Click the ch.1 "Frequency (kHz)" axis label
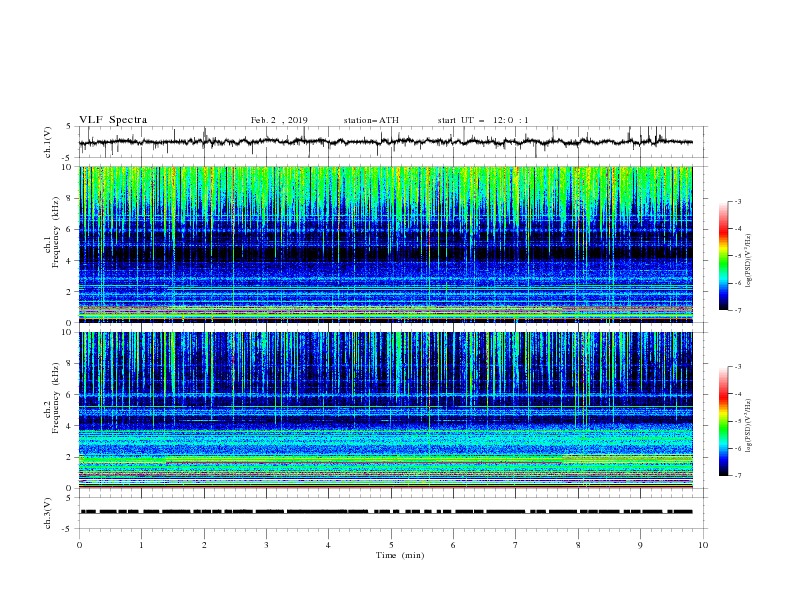The image size is (792, 612). point(56,233)
